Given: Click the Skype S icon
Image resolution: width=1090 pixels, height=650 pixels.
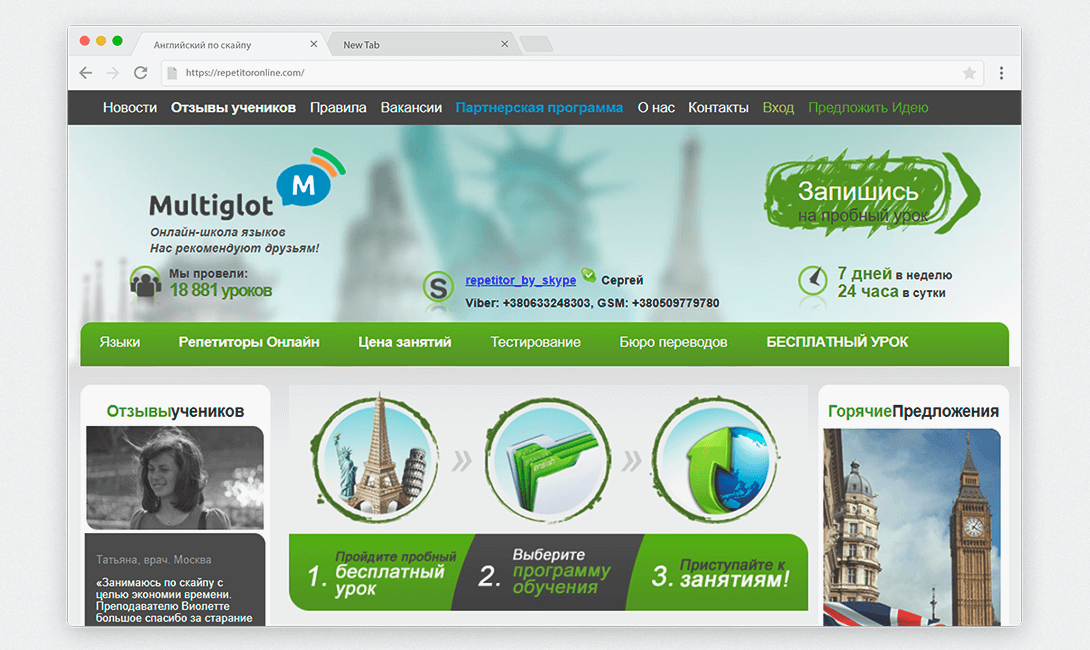Looking at the screenshot, I should click(x=438, y=287).
